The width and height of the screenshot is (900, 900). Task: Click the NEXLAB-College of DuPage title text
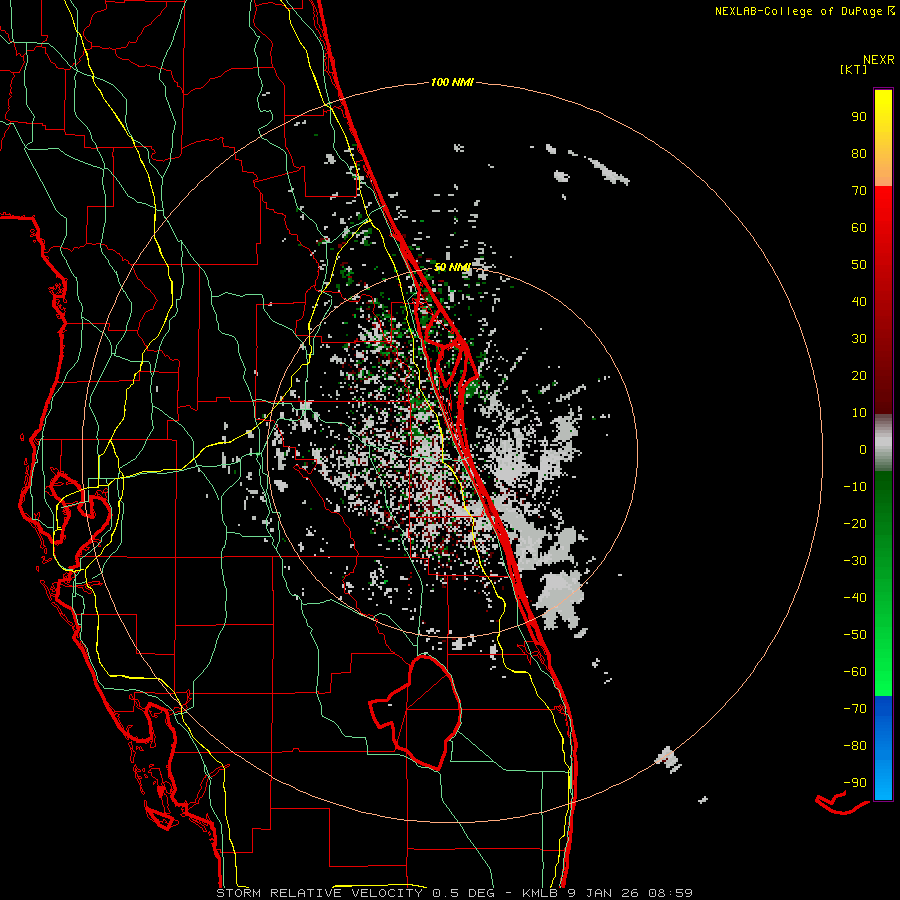[798, 11]
